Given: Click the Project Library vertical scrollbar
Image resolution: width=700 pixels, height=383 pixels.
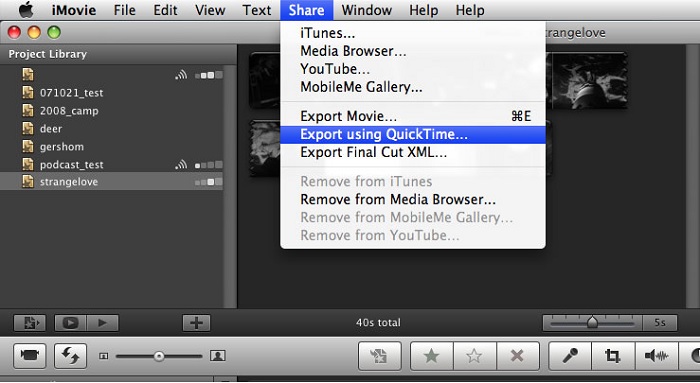Looking at the screenshot, I should pos(230,187).
